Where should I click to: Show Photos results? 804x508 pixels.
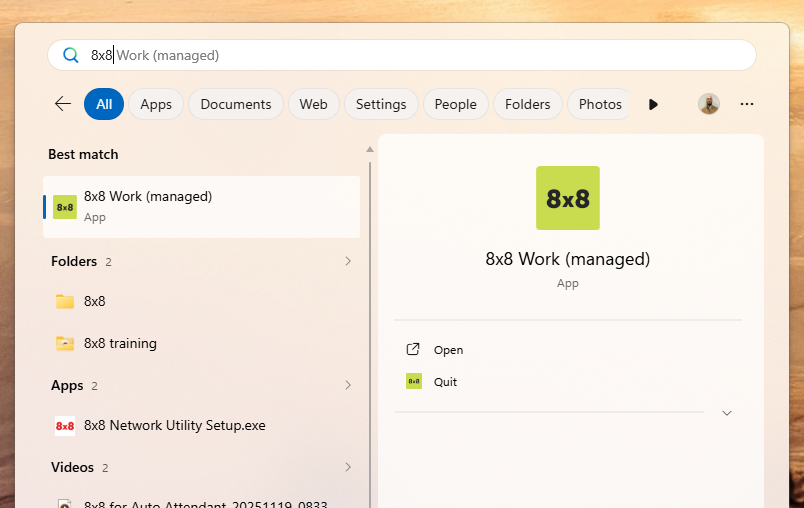[x=598, y=104]
